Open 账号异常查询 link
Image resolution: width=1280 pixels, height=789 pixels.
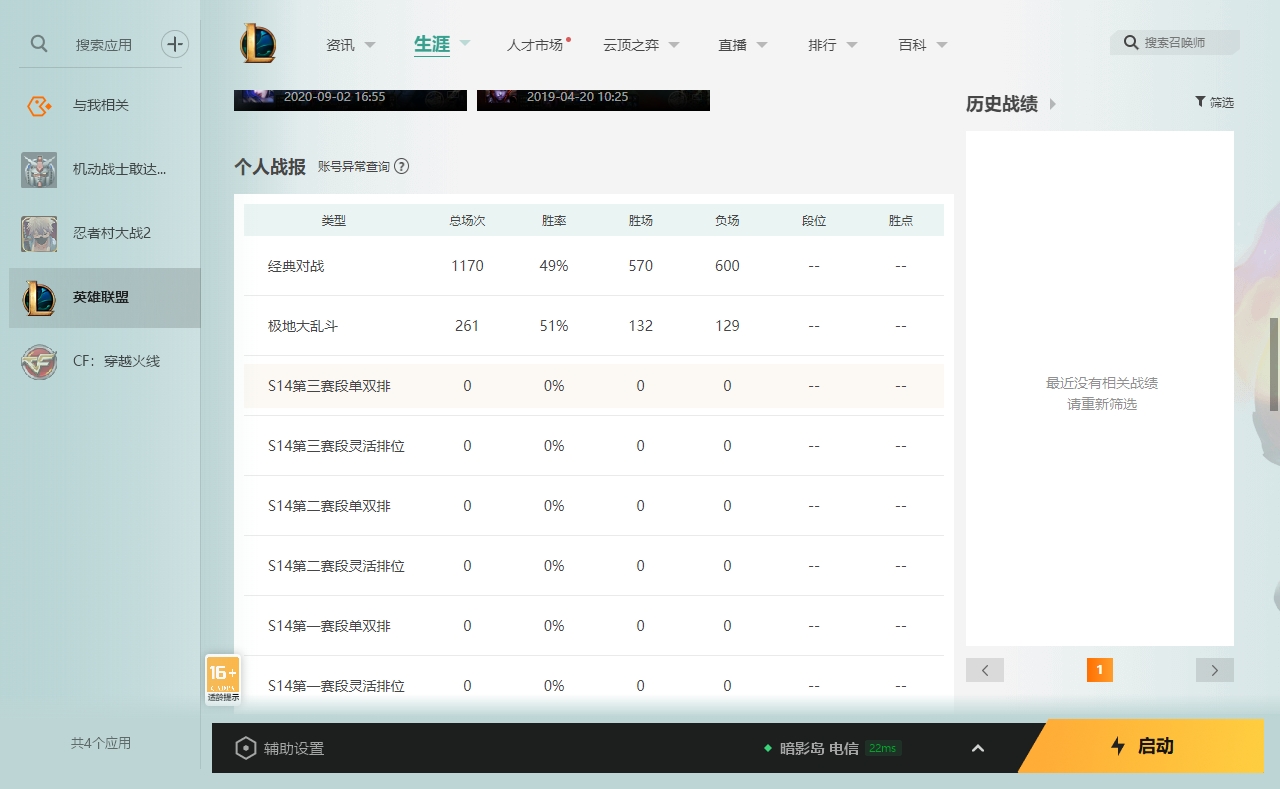354,166
